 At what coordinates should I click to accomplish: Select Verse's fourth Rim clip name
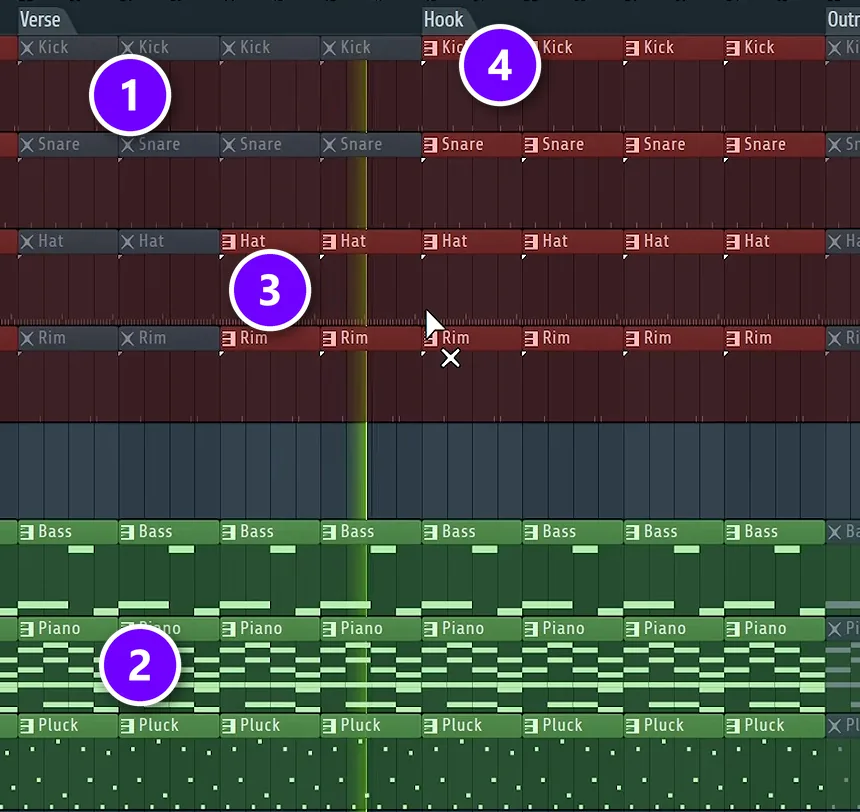354,337
